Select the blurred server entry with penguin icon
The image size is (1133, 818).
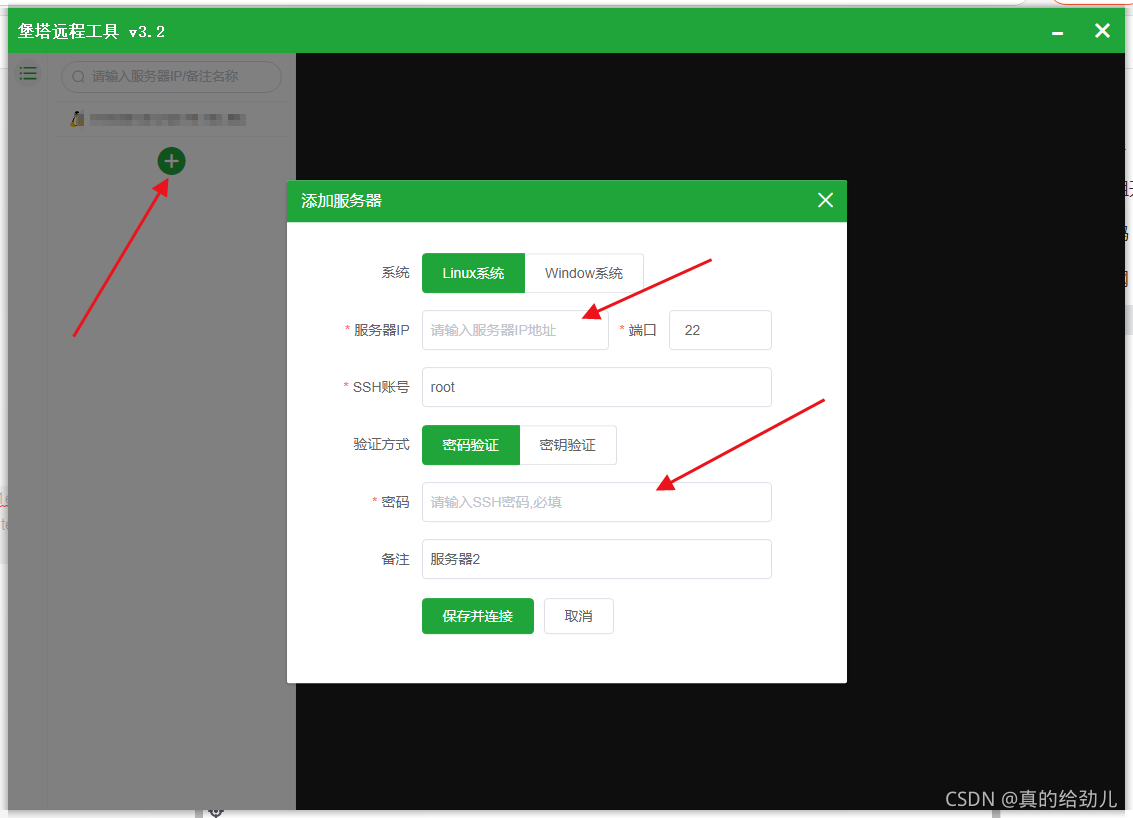pos(171,119)
